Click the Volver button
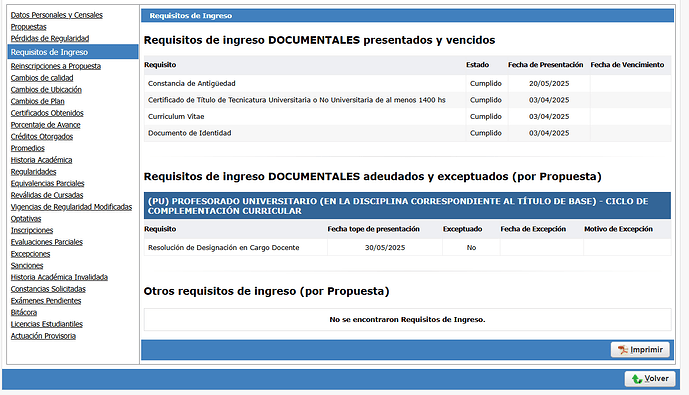Image resolution: width=689 pixels, height=395 pixels. point(650,379)
